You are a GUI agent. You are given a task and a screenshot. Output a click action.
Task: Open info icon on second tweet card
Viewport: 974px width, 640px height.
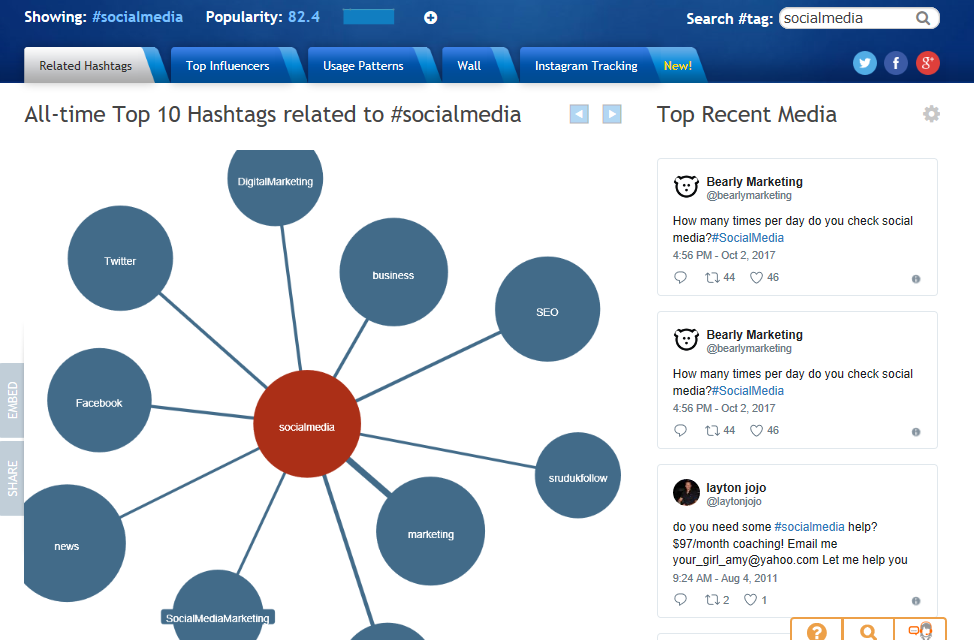[916, 432]
